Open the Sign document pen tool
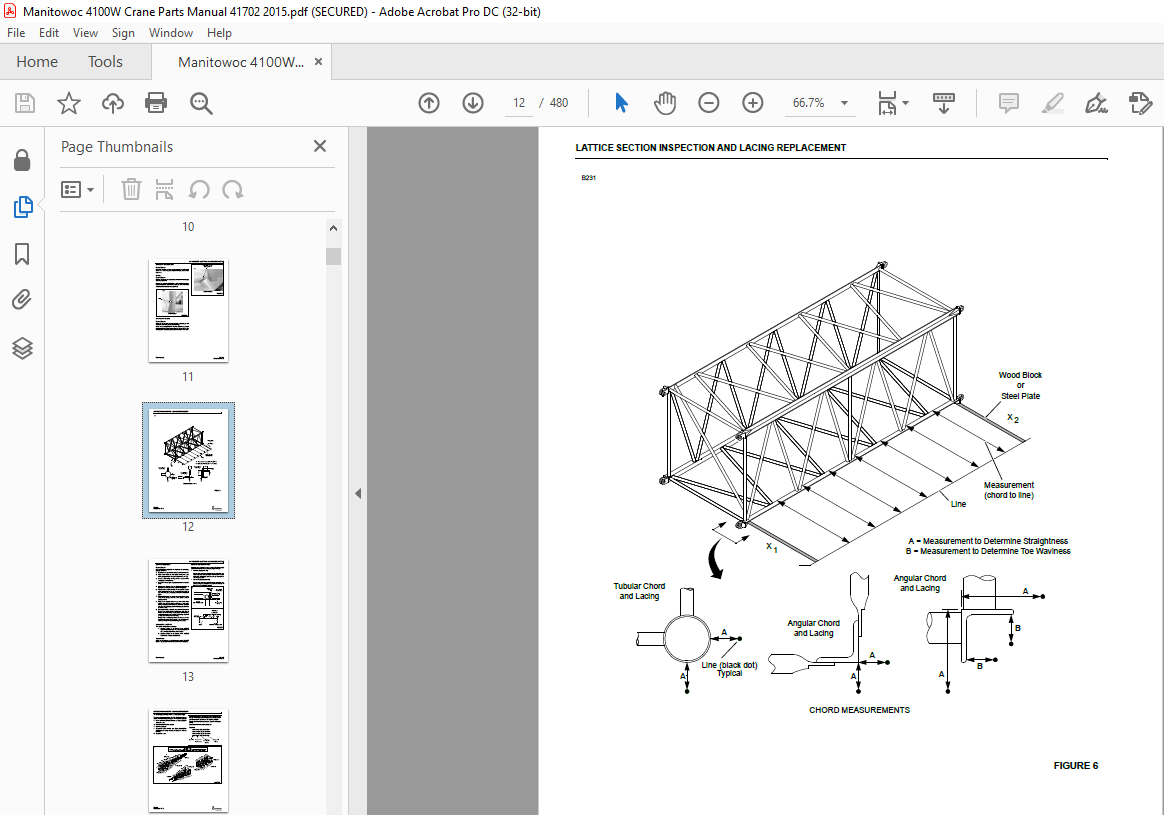The width and height of the screenshot is (1164, 815). [1096, 102]
